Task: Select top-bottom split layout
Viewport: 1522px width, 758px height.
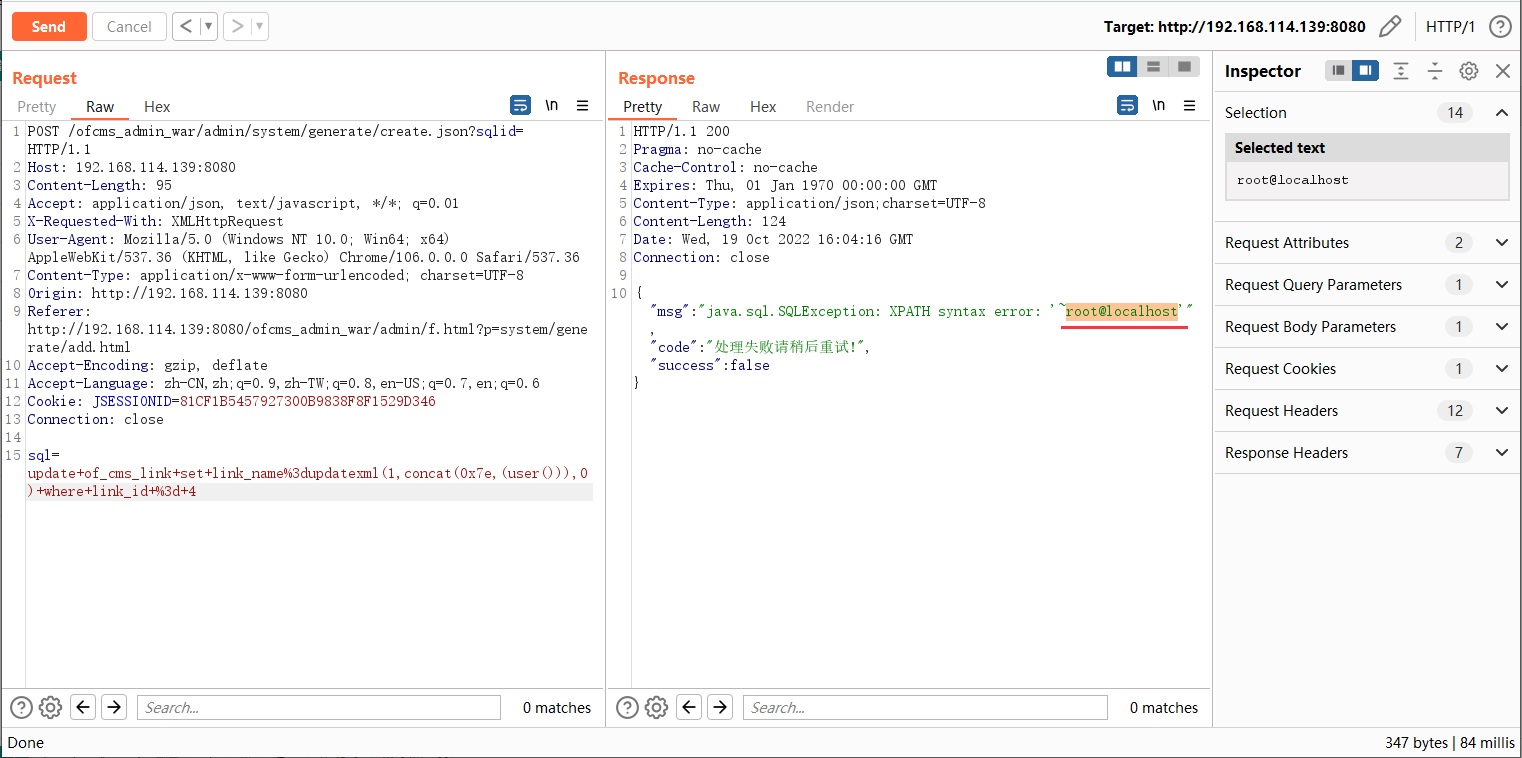Action: coord(1154,67)
